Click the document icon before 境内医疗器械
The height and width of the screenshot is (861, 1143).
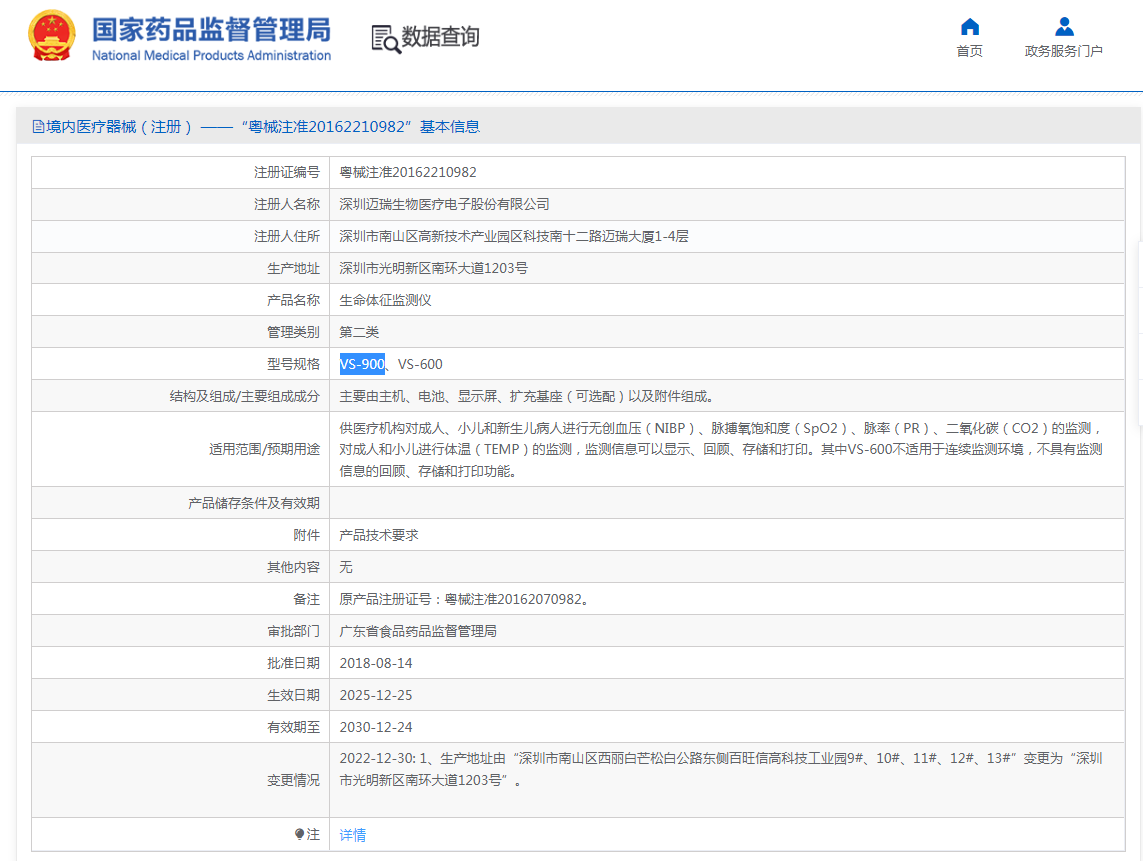tap(38, 127)
